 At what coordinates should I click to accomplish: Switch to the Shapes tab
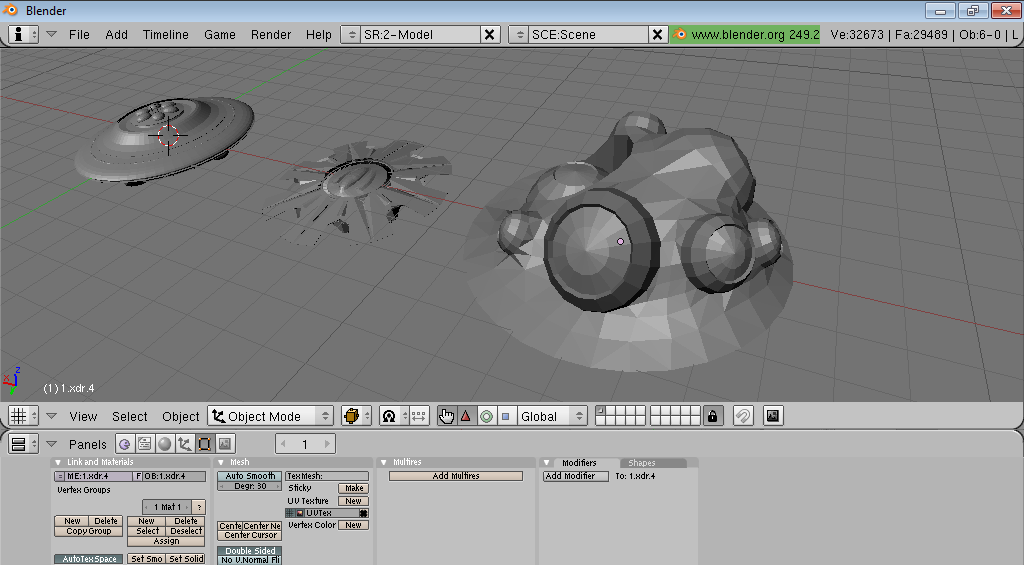tap(642, 463)
